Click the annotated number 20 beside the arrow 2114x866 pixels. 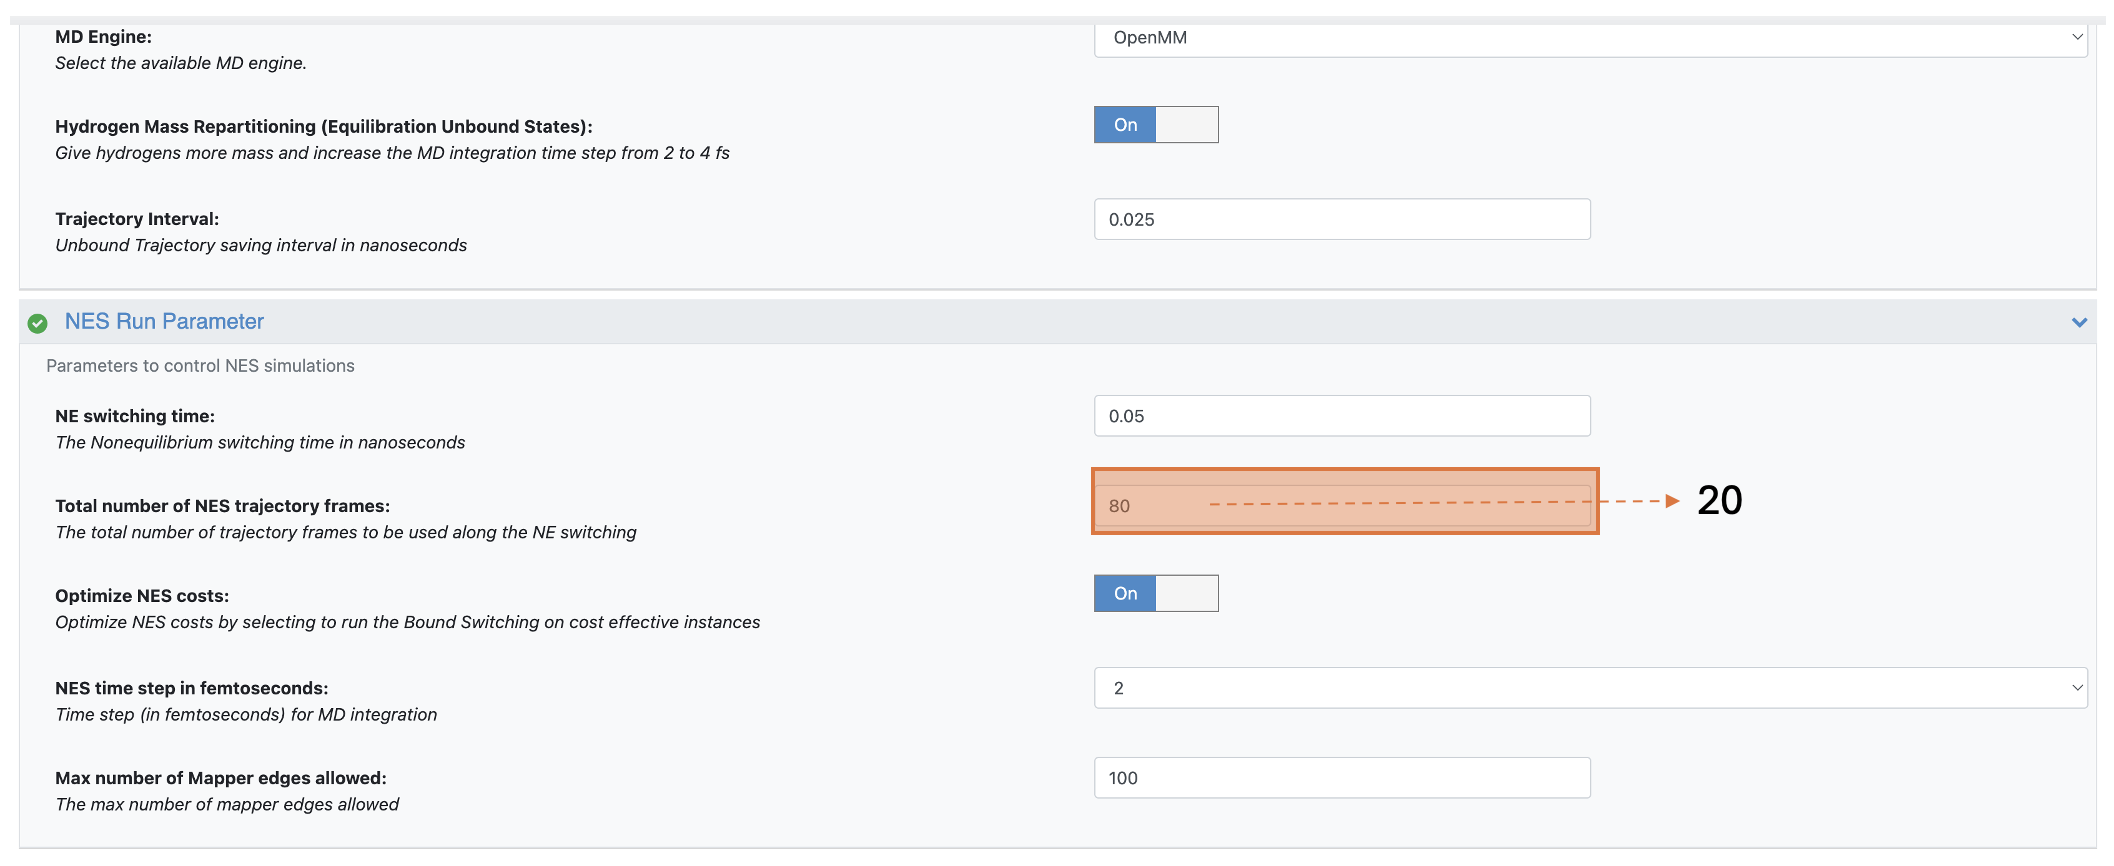[1719, 500]
